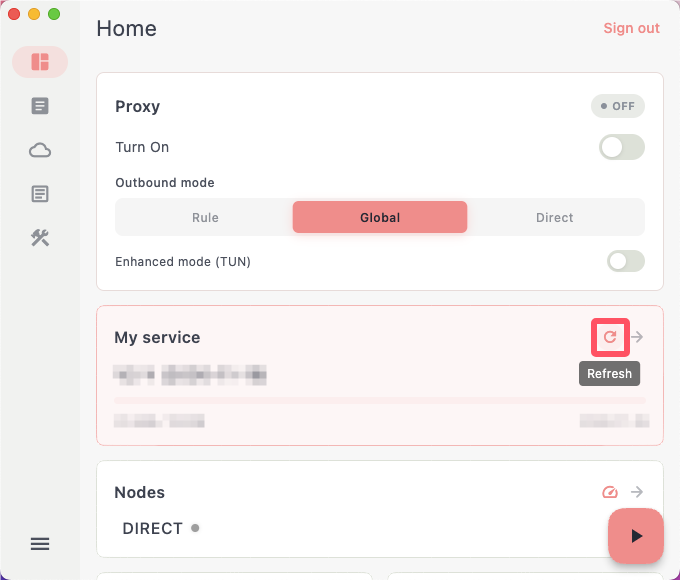Image resolution: width=680 pixels, height=580 pixels.
Task: Refresh My service subscription
Action: pyautogui.click(x=610, y=337)
